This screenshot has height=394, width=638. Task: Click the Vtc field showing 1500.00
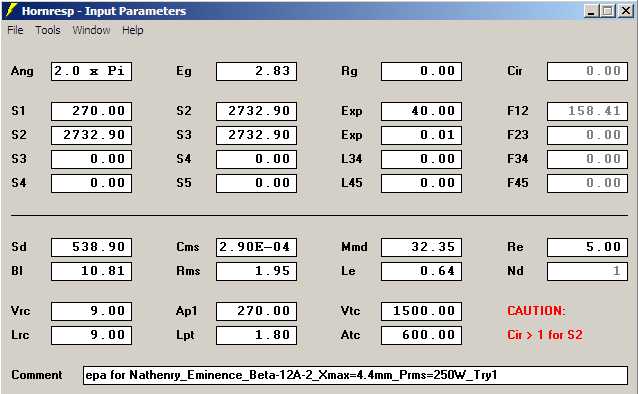(x=422, y=311)
